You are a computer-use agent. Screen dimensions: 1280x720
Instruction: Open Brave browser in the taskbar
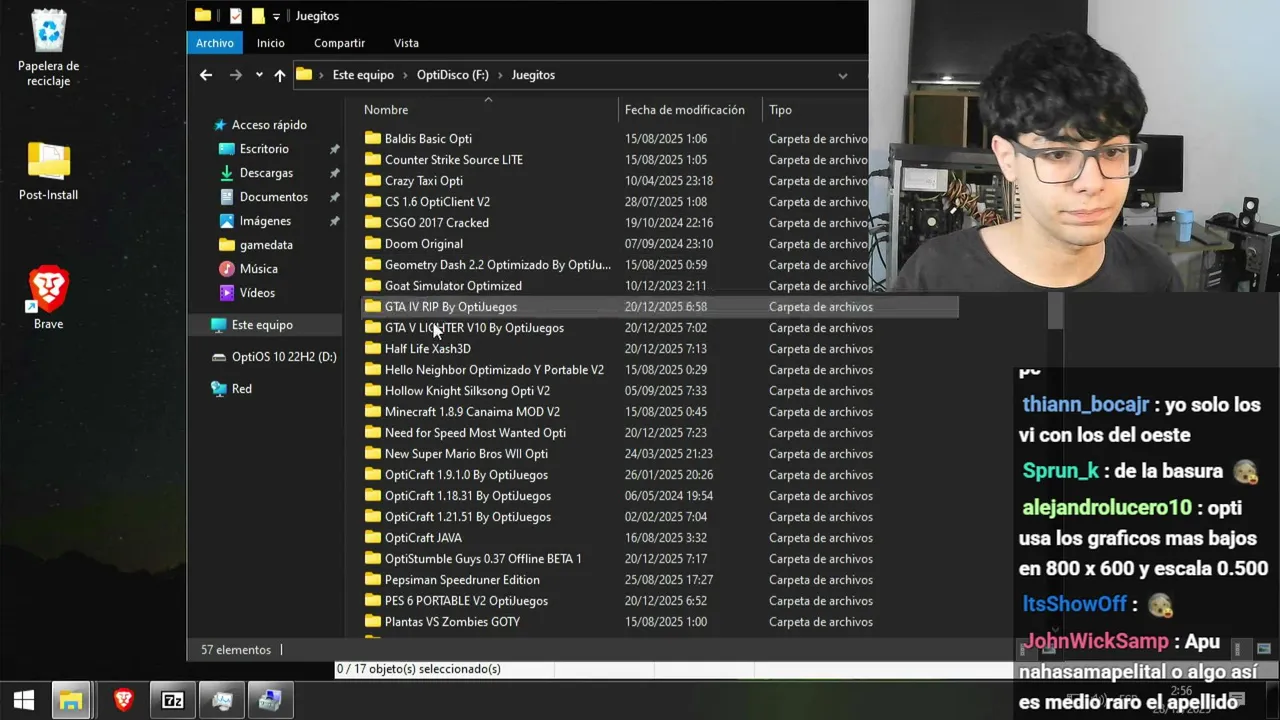(123, 700)
